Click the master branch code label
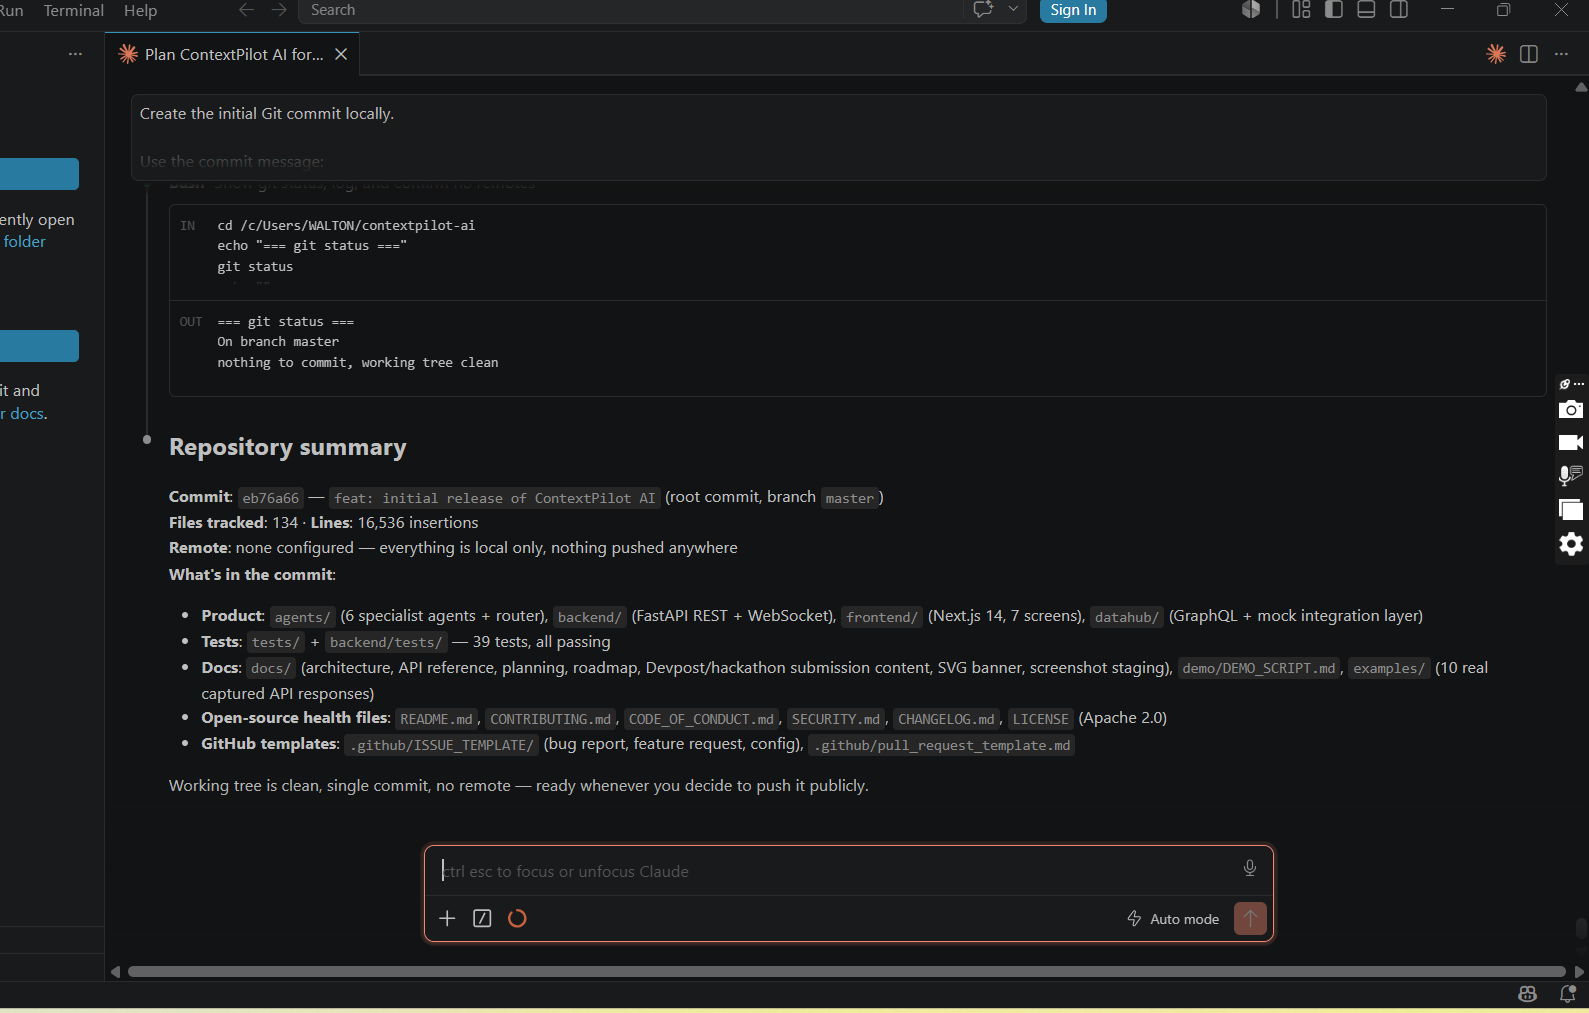Viewport: 1589px width, 1013px height. (850, 498)
